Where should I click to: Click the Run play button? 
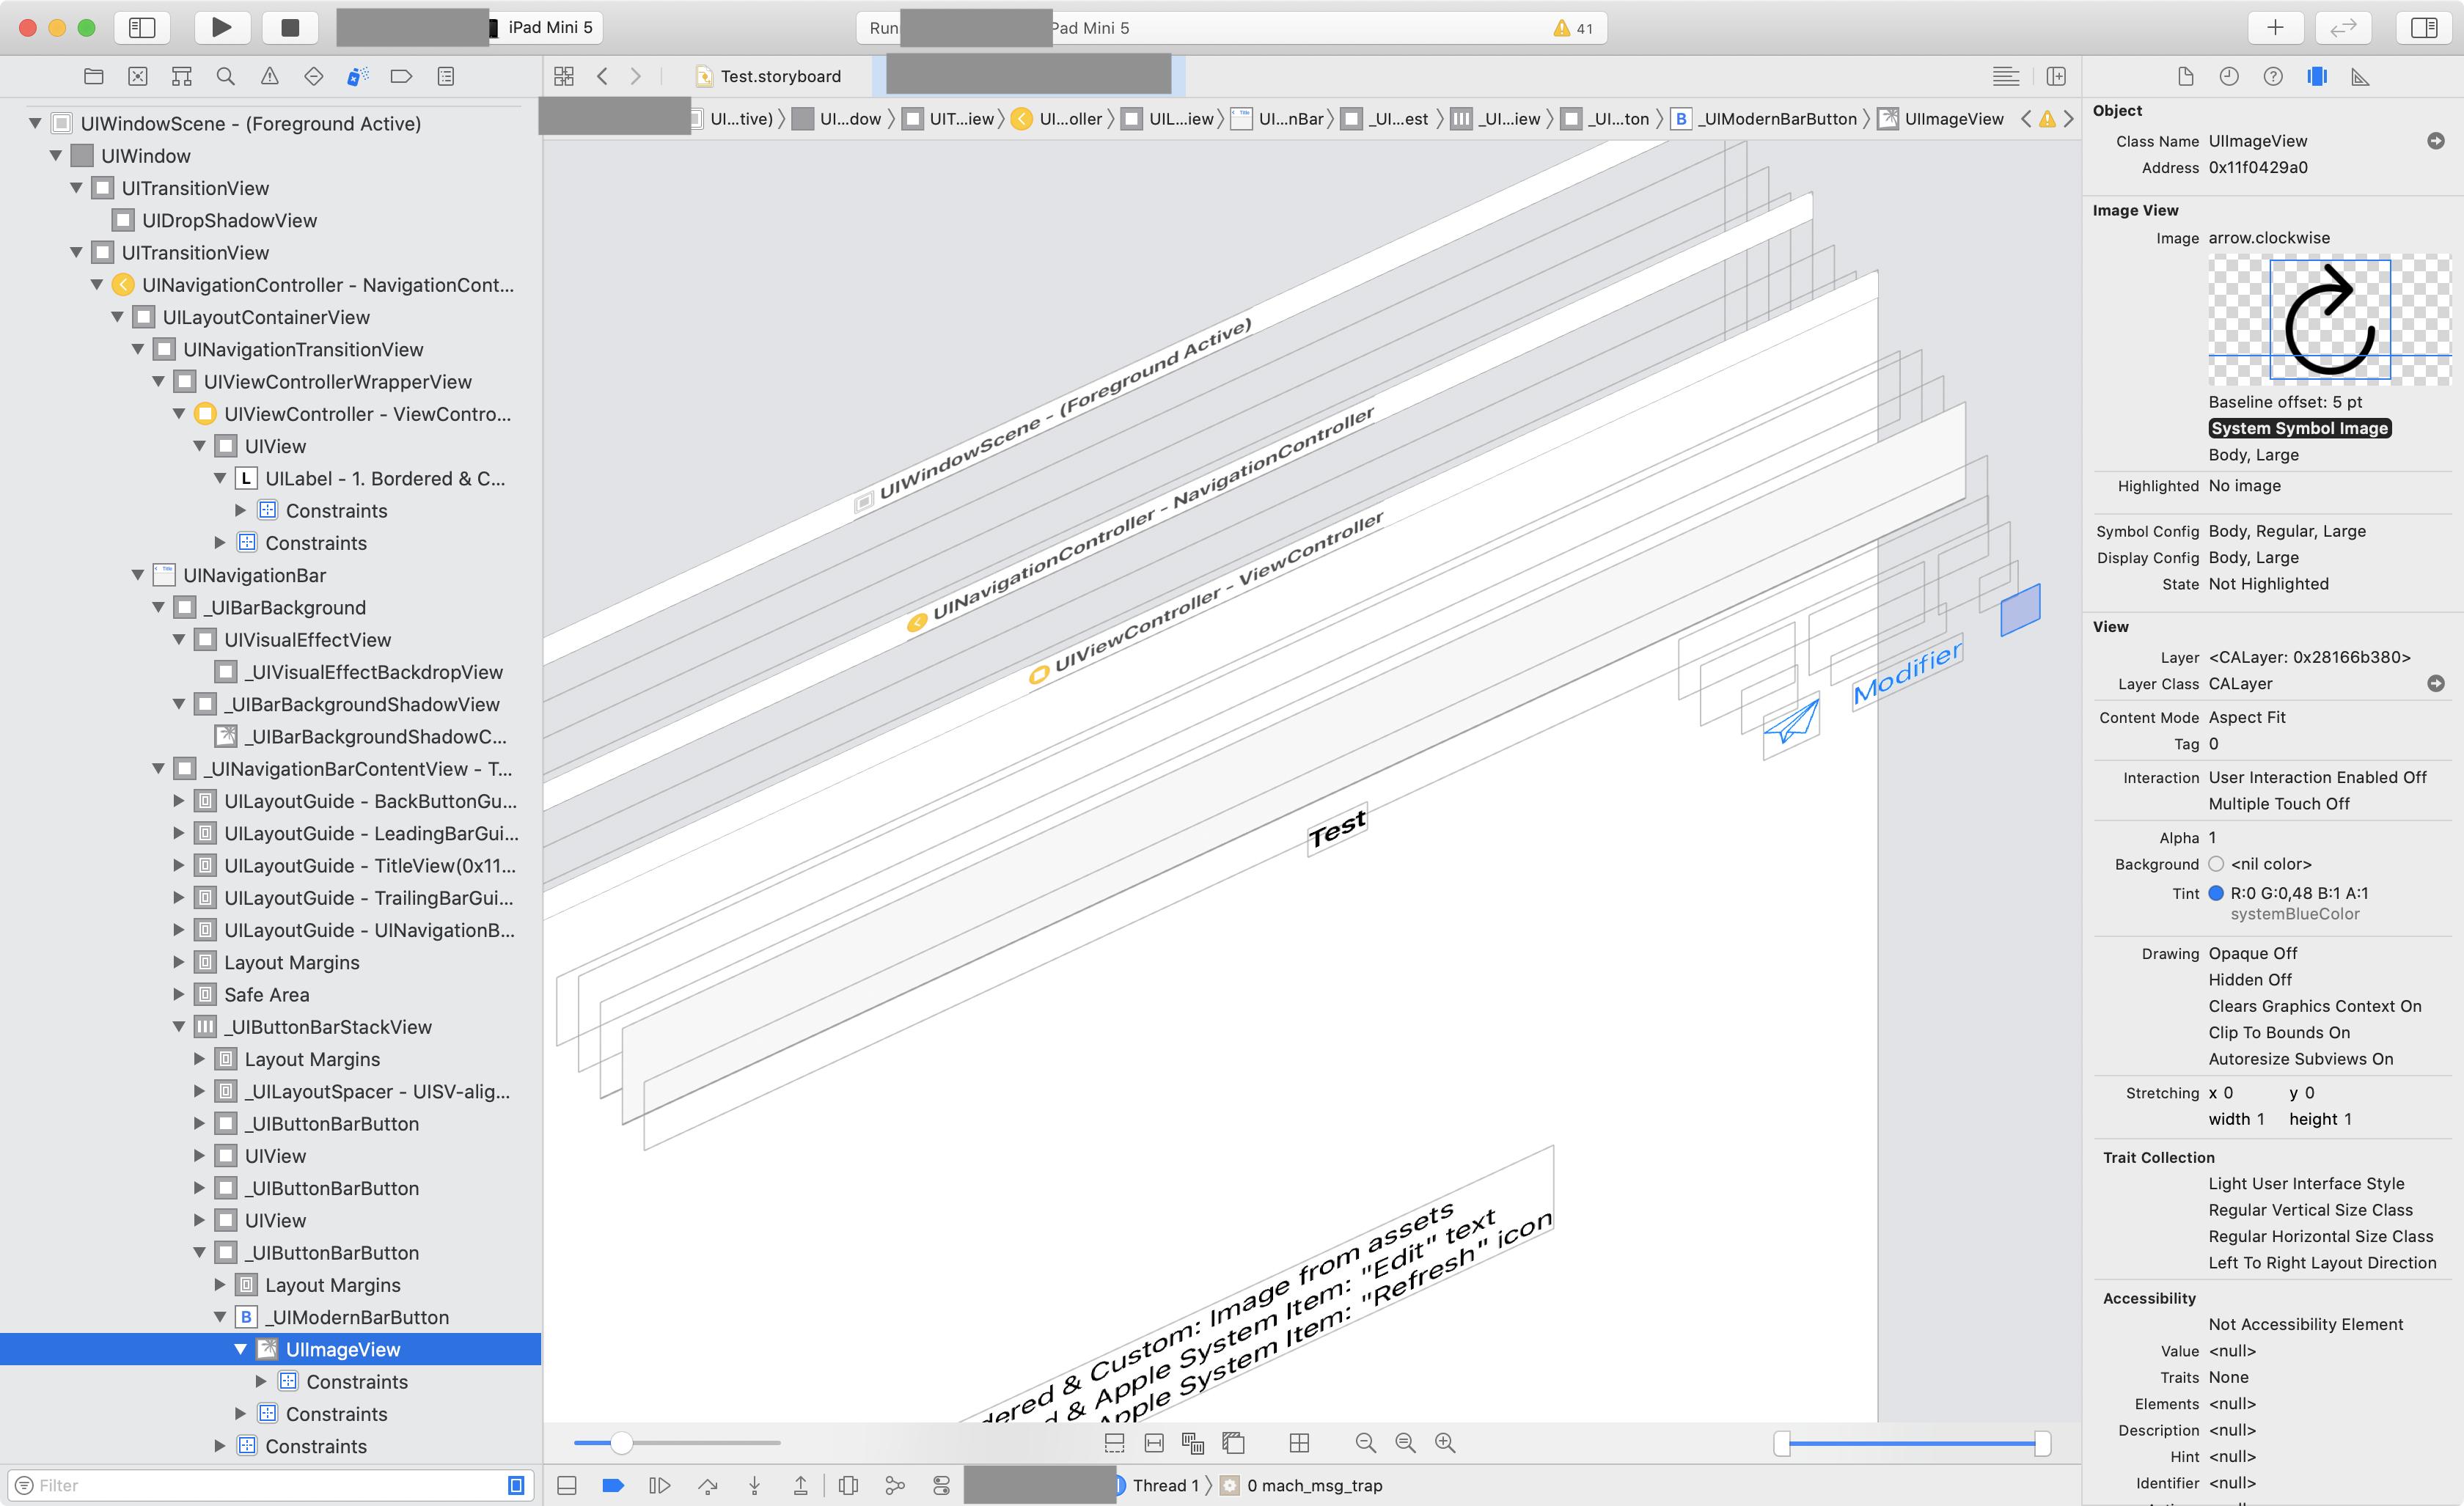[x=222, y=27]
